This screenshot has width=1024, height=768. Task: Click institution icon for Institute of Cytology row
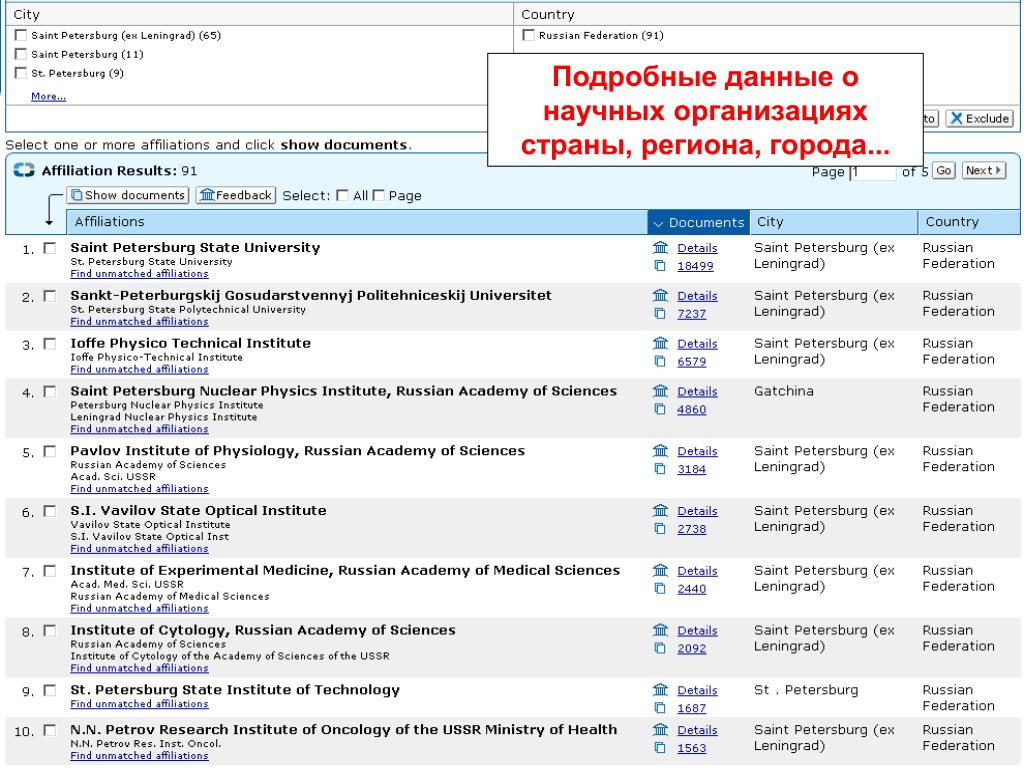click(660, 630)
